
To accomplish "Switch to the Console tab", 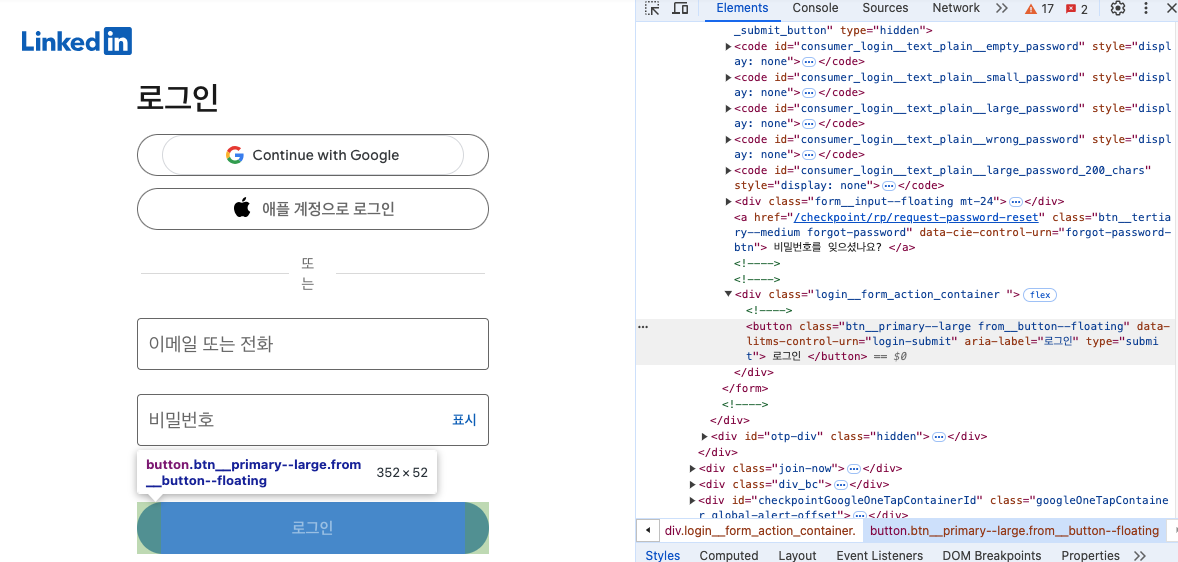I will [815, 8].
